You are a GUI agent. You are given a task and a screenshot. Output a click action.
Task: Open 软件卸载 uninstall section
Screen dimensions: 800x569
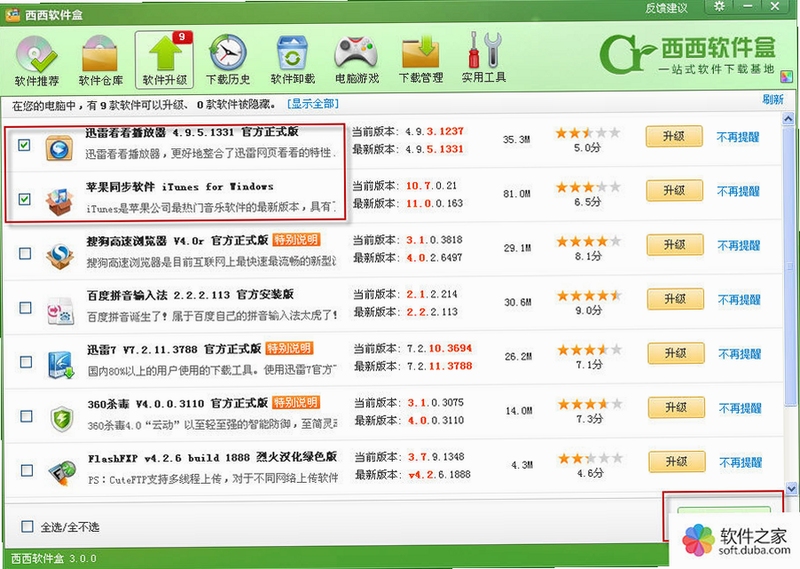292,60
